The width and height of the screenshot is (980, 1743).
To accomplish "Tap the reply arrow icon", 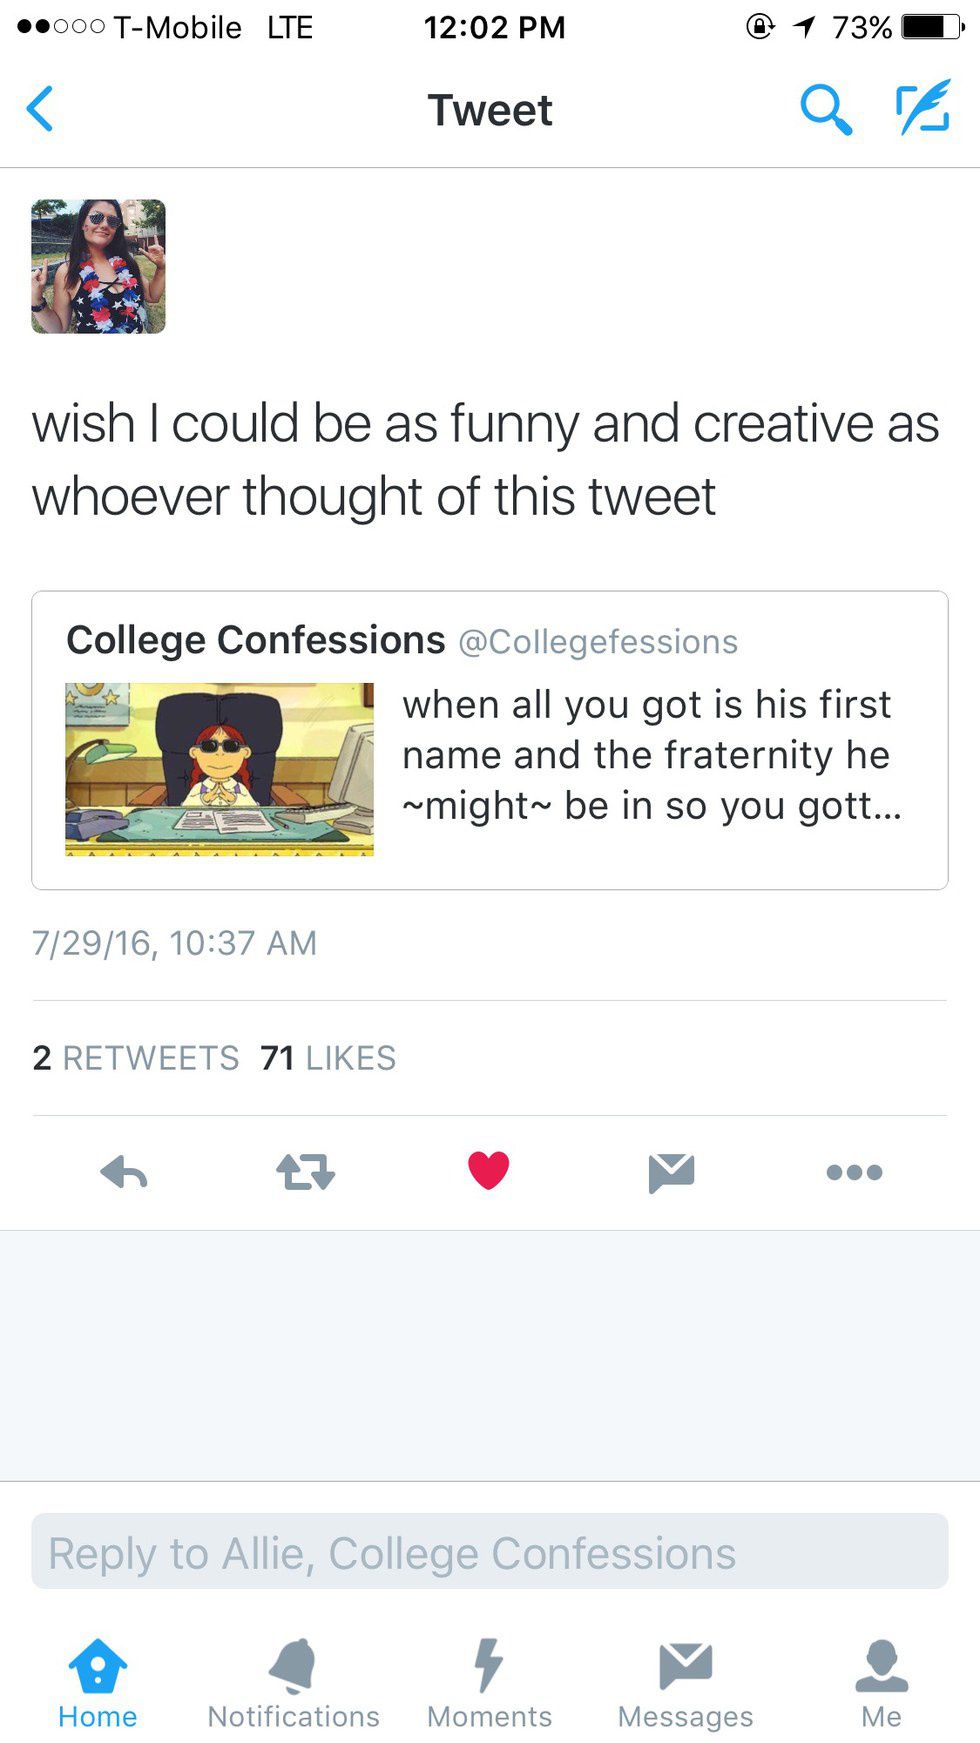I will [x=124, y=1171].
